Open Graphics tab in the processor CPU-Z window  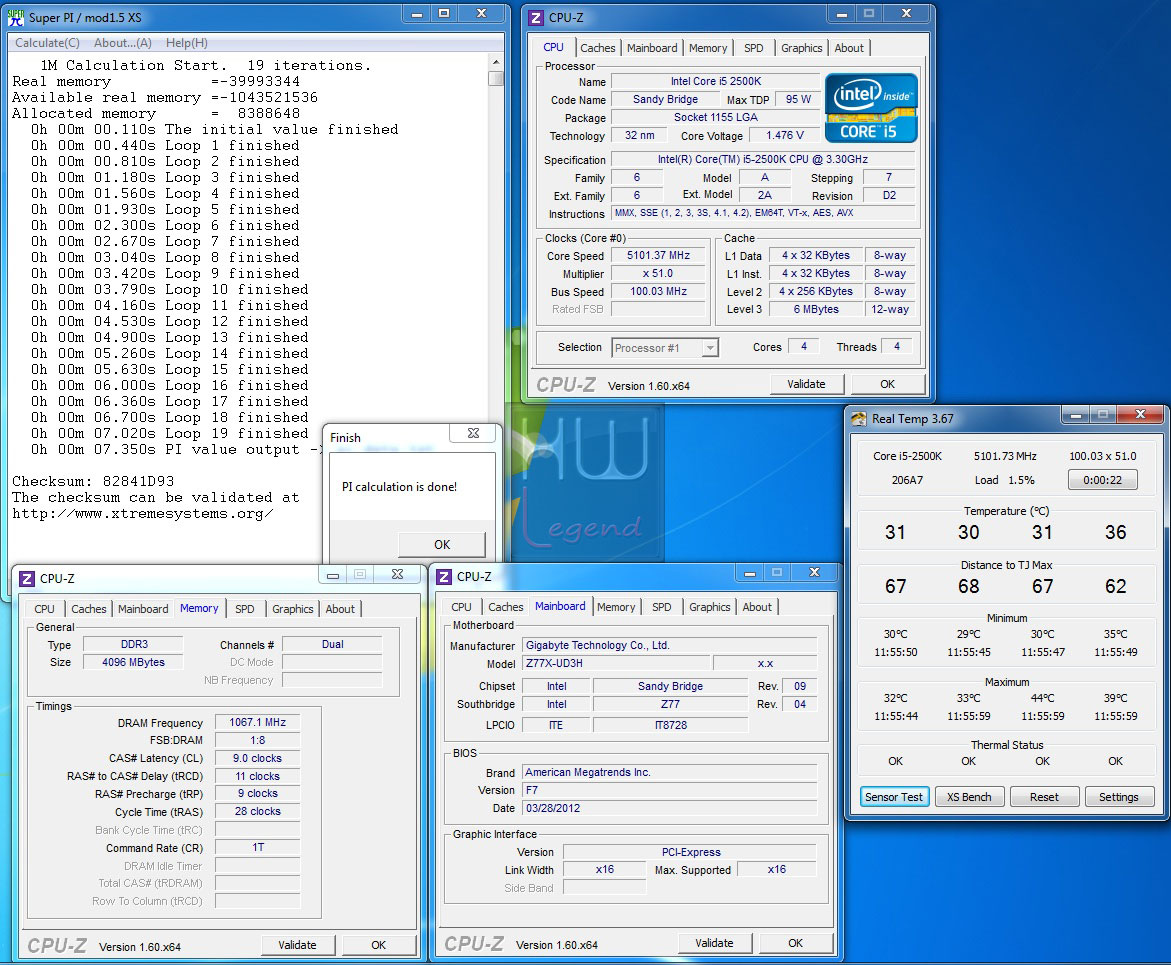tap(801, 48)
